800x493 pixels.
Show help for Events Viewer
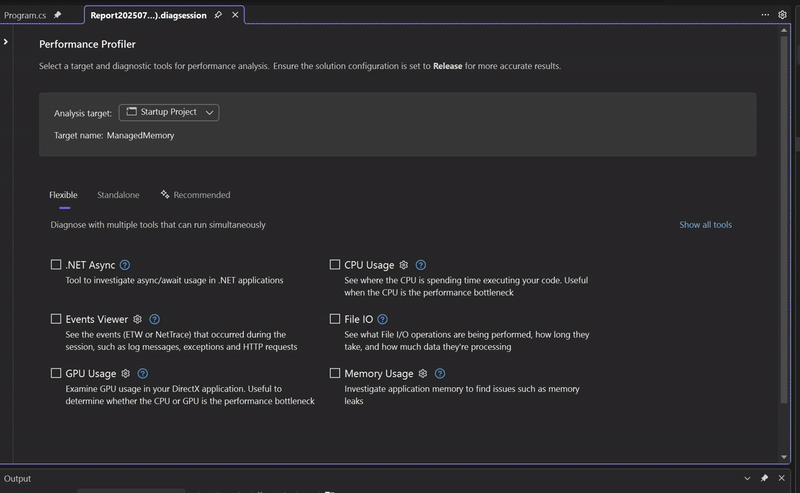154,319
